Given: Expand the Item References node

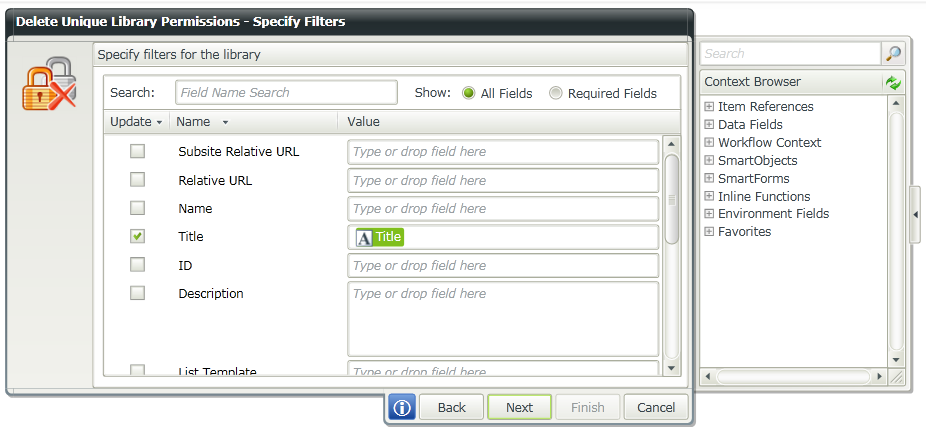Looking at the screenshot, I should [x=709, y=107].
